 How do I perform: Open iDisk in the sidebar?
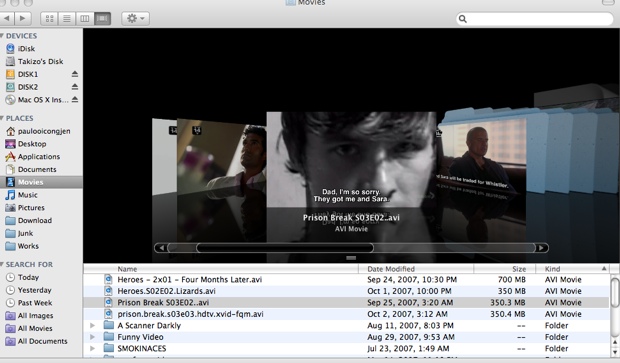coord(26,49)
